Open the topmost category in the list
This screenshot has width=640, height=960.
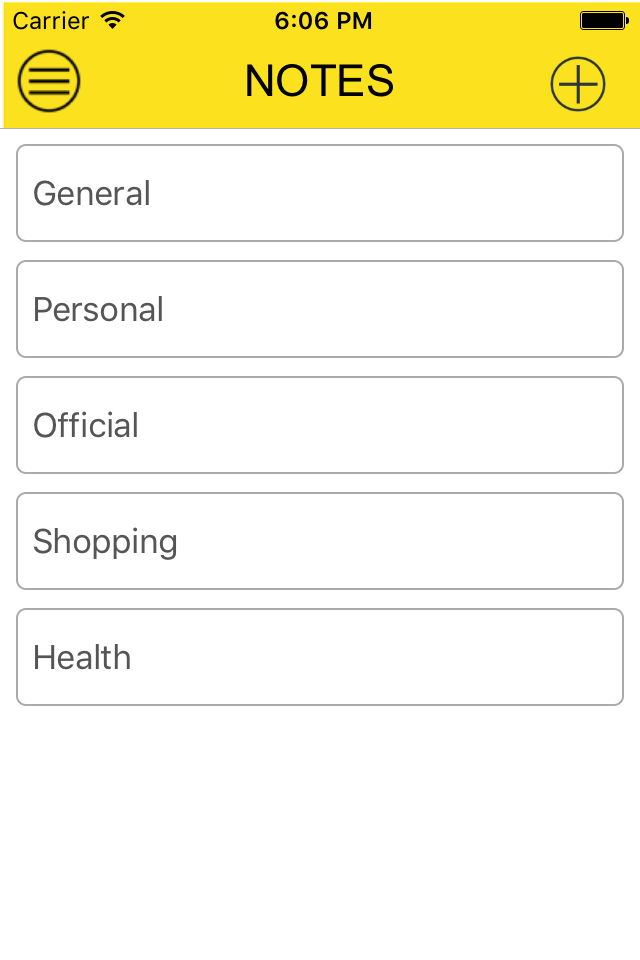coord(320,193)
